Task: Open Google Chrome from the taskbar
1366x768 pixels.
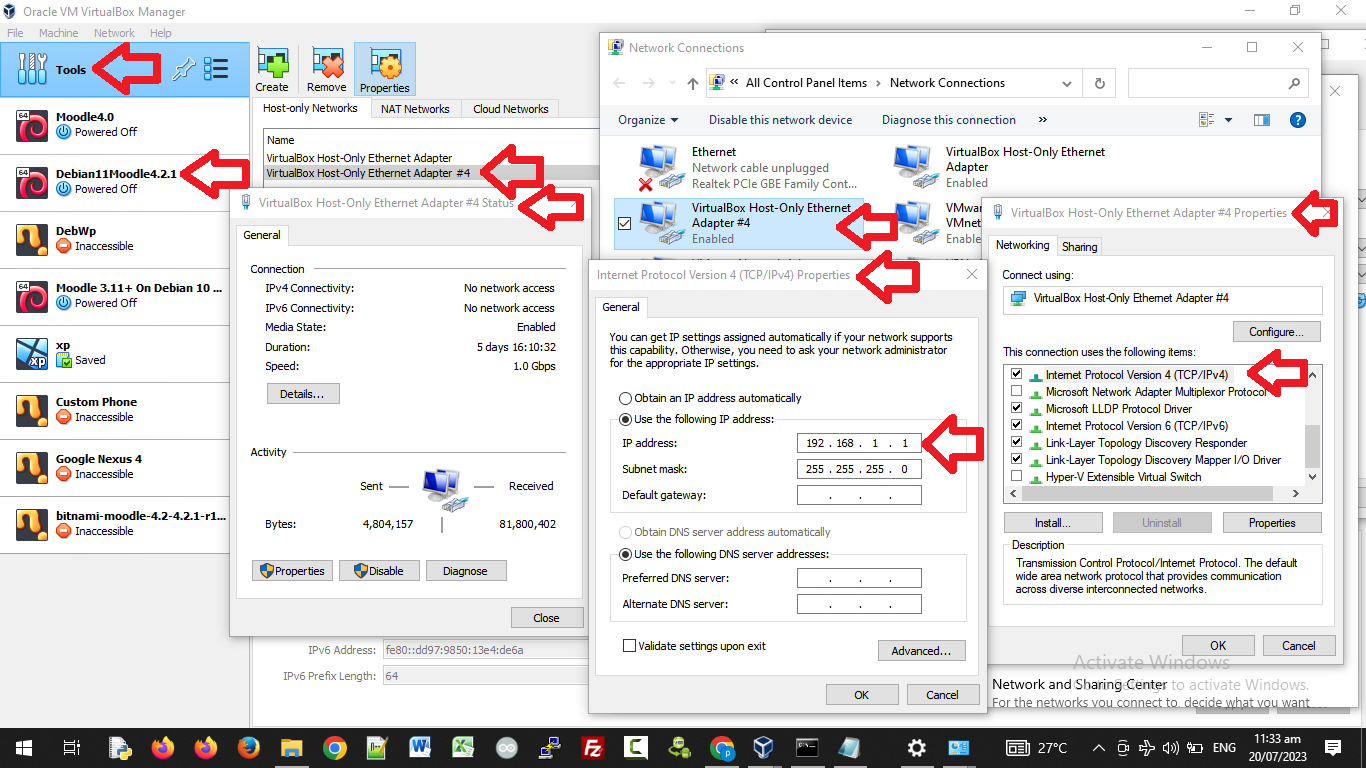Action: (x=334, y=747)
